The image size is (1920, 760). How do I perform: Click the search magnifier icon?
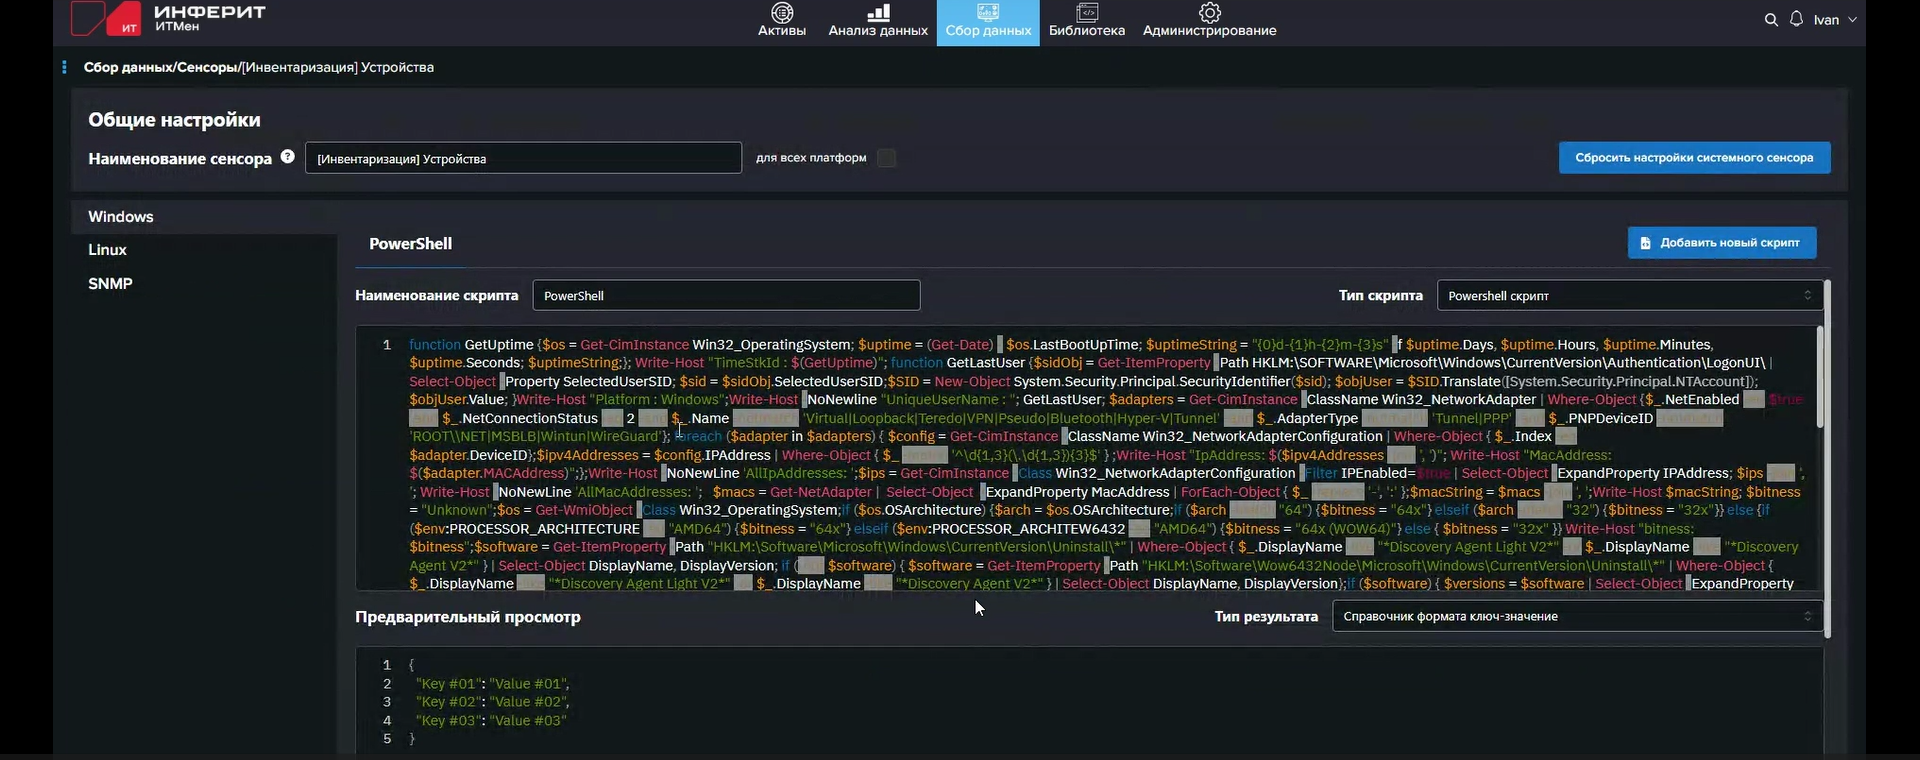1771,20
